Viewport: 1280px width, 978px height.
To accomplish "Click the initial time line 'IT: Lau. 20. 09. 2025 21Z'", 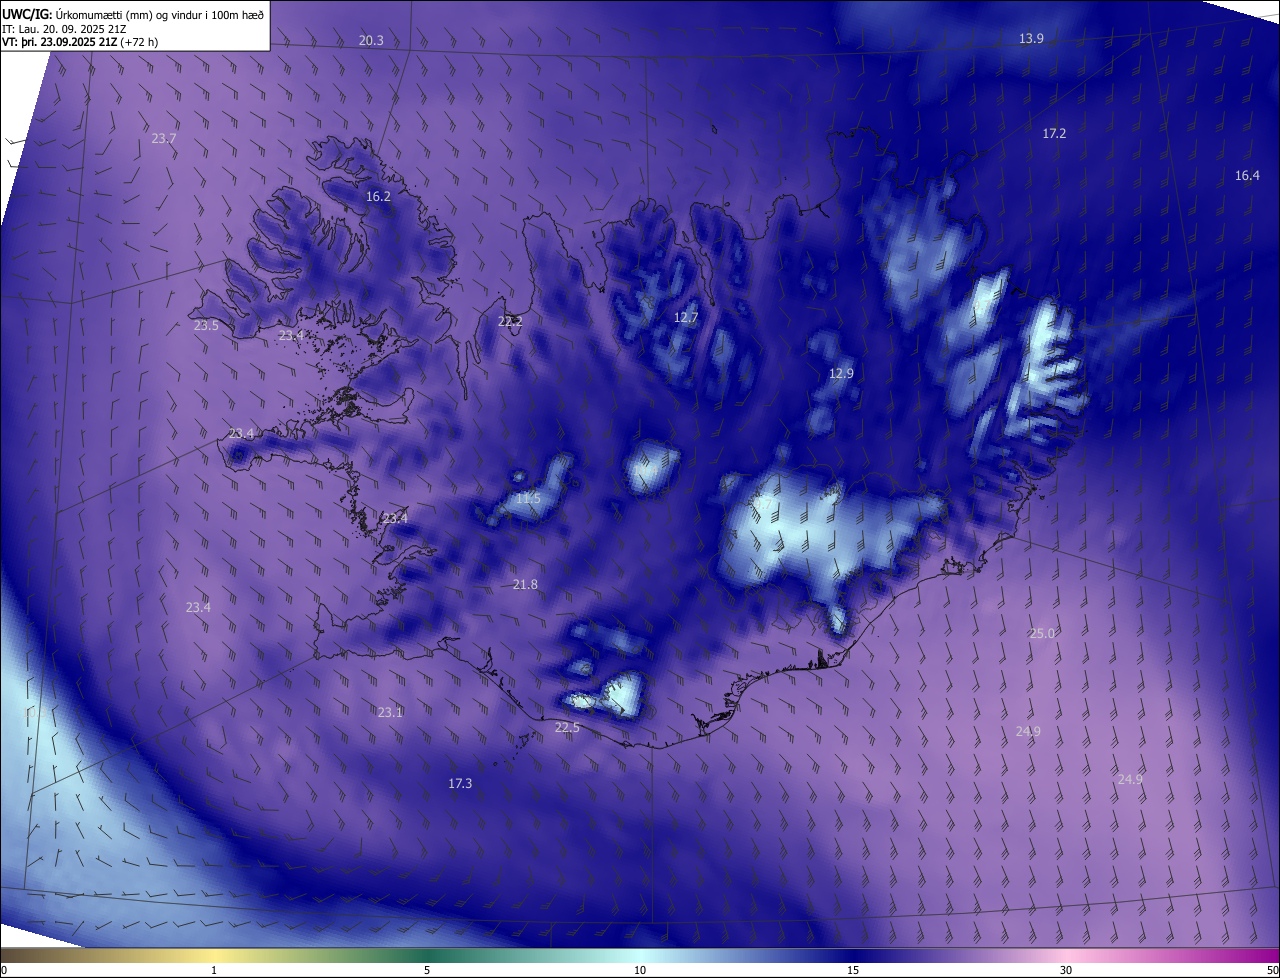I will point(64,29).
